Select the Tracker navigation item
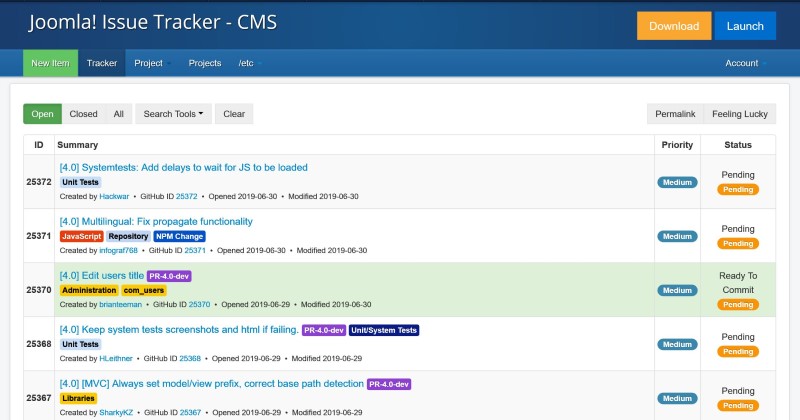800x420 pixels. pyautogui.click(x=102, y=63)
